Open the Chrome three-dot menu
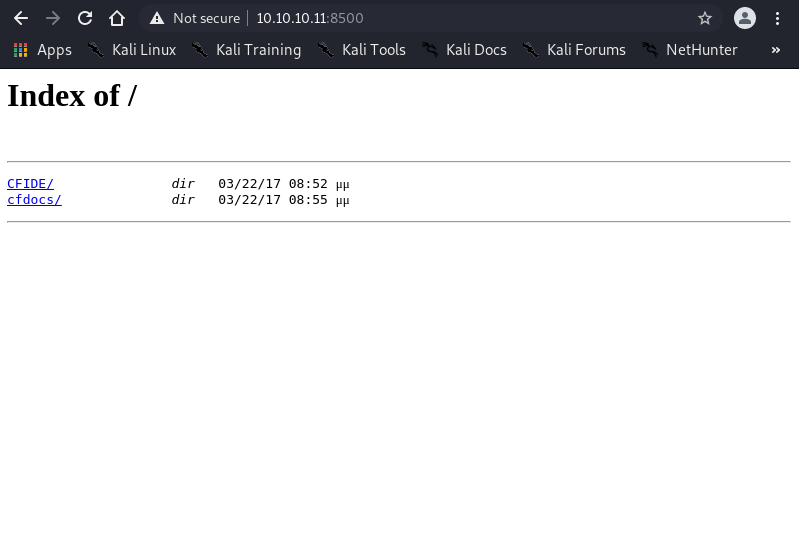799x537 pixels. click(777, 18)
